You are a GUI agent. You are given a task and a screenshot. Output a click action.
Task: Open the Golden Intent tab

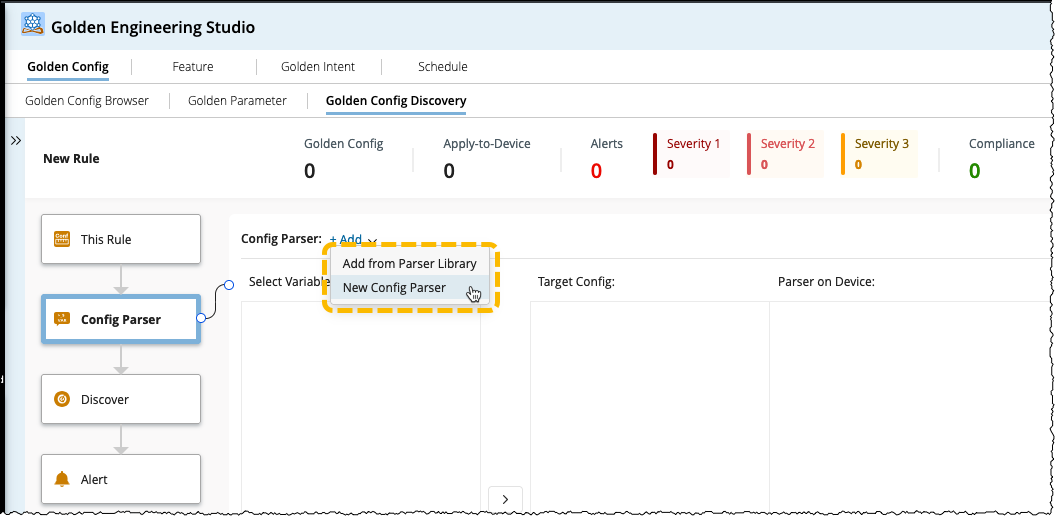(x=318, y=67)
